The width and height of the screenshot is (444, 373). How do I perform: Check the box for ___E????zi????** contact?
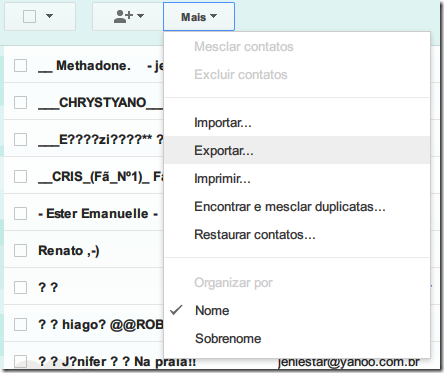(x=20, y=139)
